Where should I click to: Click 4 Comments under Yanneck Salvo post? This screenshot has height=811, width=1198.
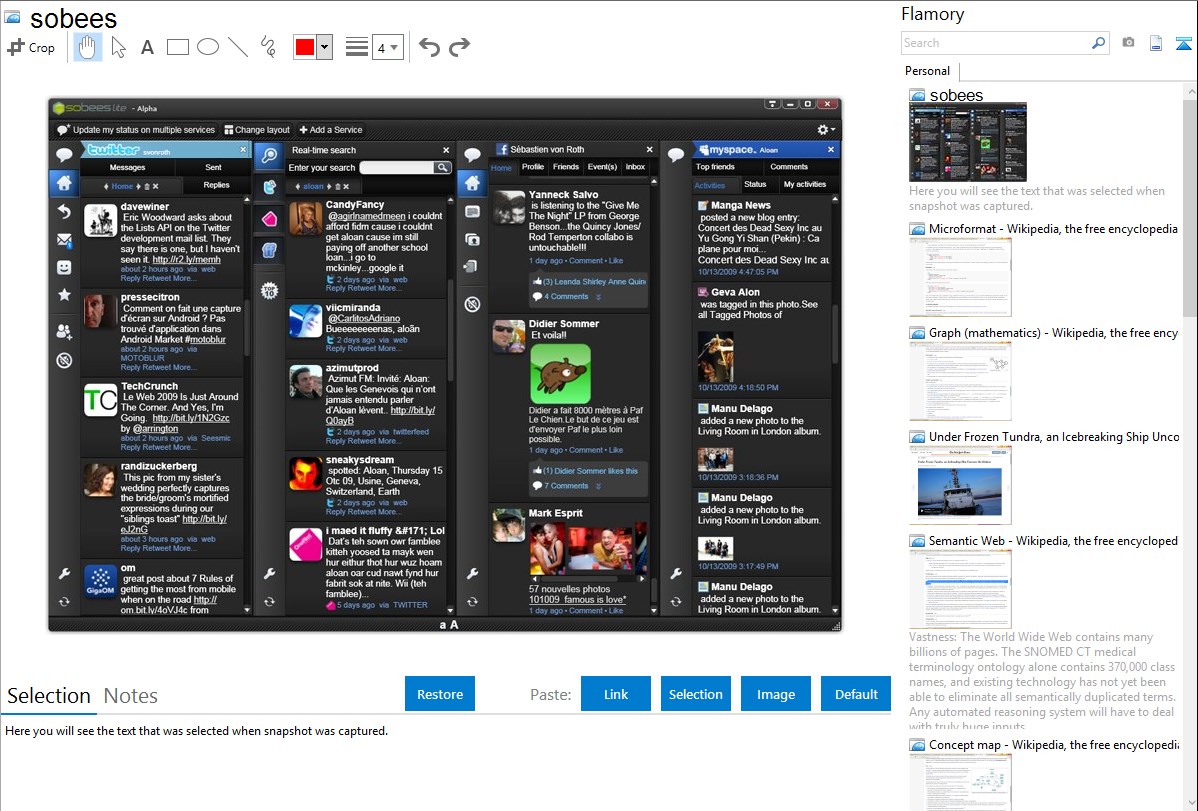click(565, 297)
